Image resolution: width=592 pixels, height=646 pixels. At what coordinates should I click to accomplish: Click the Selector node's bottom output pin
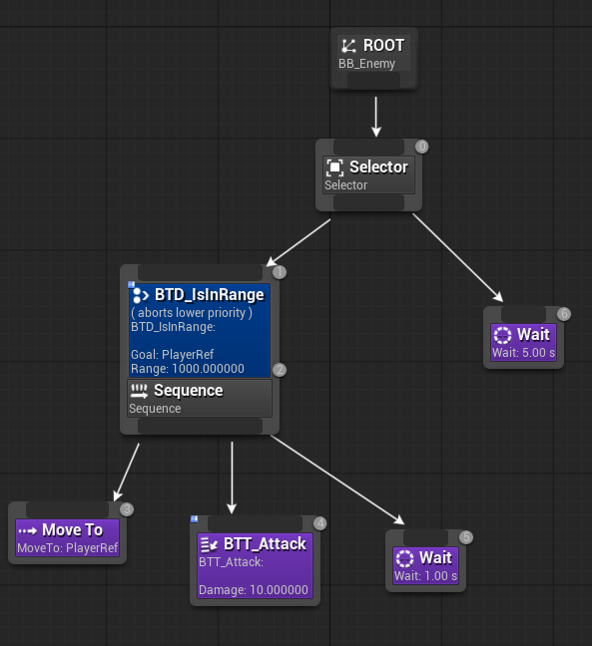pyautogui.click(x=369, y=203)
